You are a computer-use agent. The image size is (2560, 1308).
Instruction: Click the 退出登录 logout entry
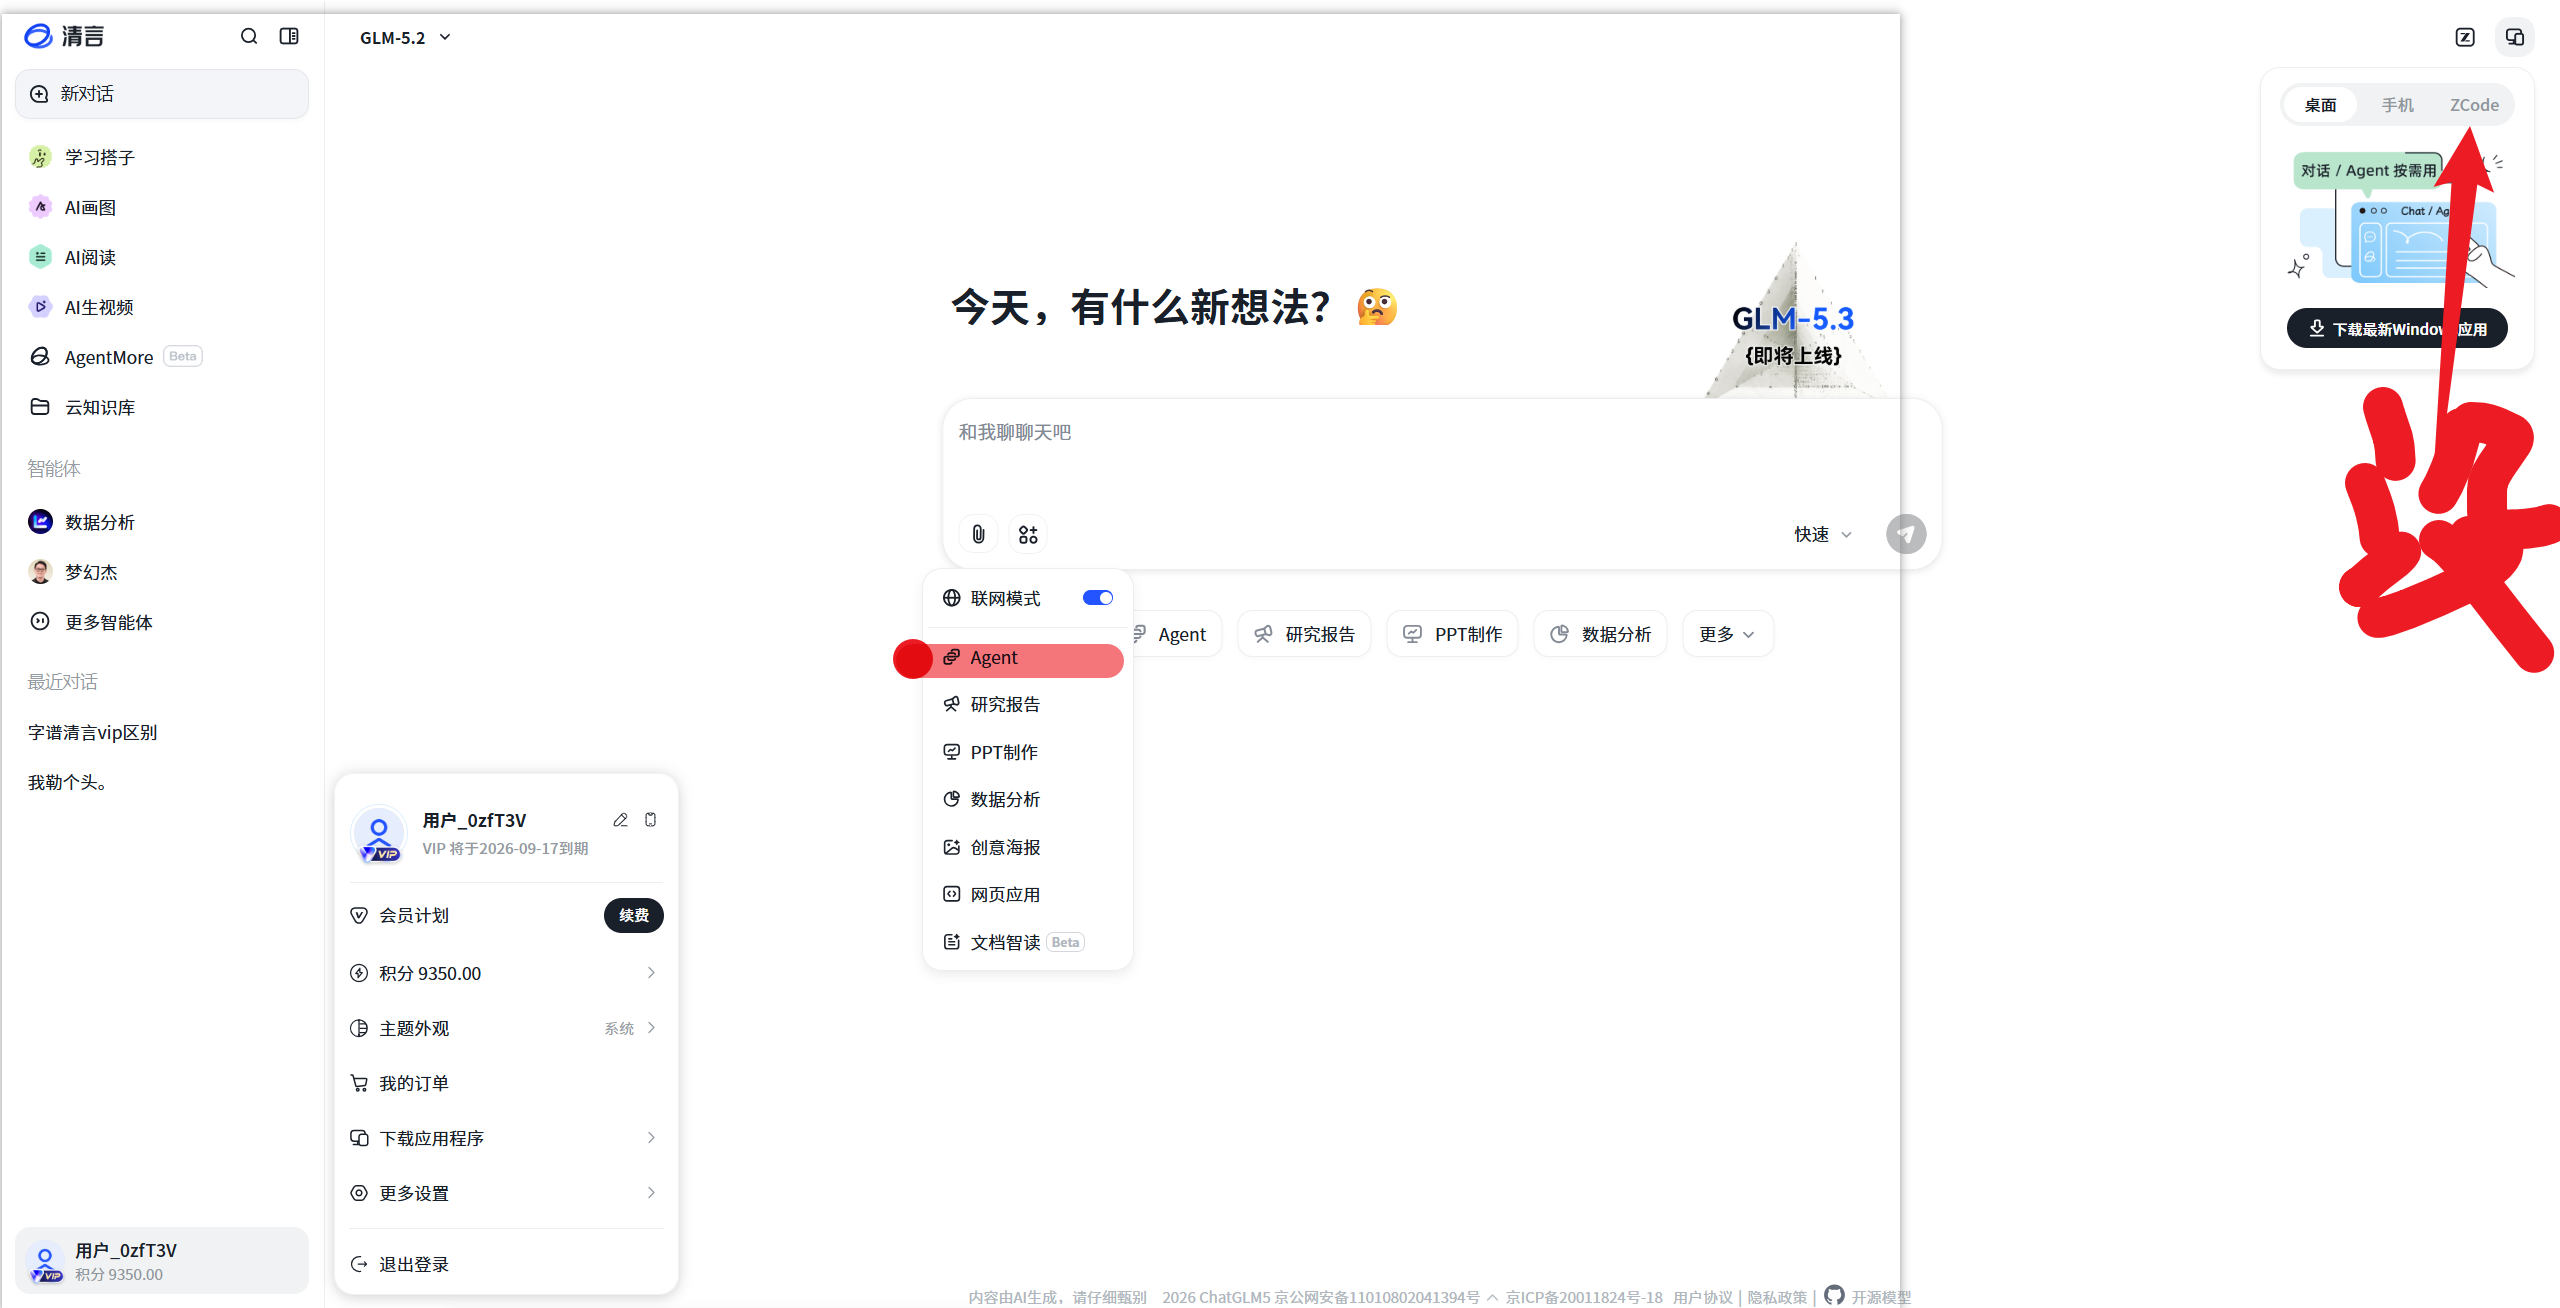tap(506, 1264)
